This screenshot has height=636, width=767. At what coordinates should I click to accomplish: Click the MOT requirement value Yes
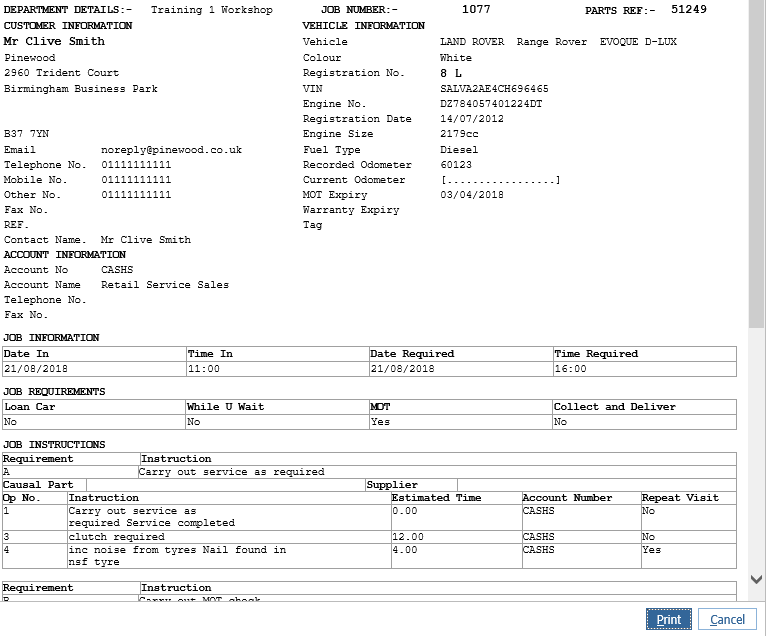coord(380,422)
